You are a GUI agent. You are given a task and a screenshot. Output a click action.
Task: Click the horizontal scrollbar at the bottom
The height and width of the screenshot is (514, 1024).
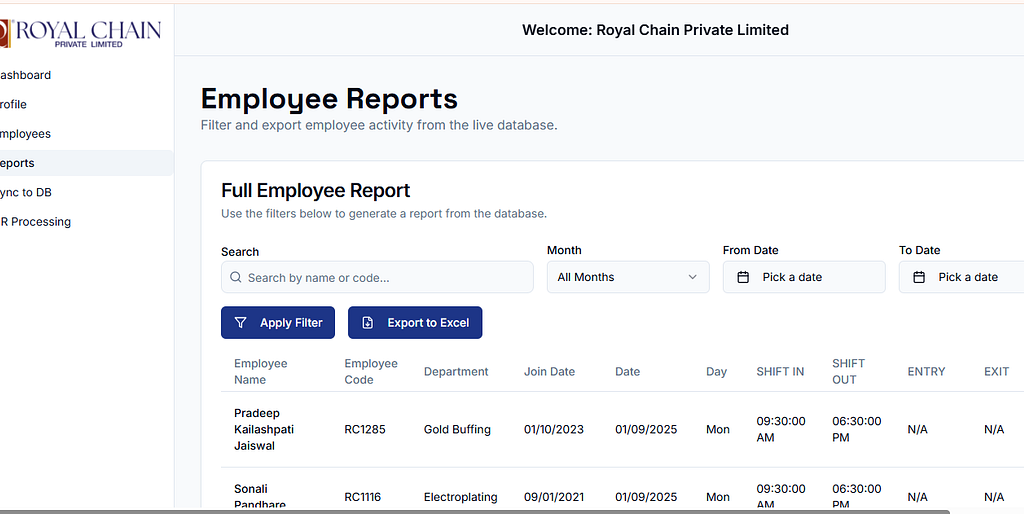click(x=474, y=511)
